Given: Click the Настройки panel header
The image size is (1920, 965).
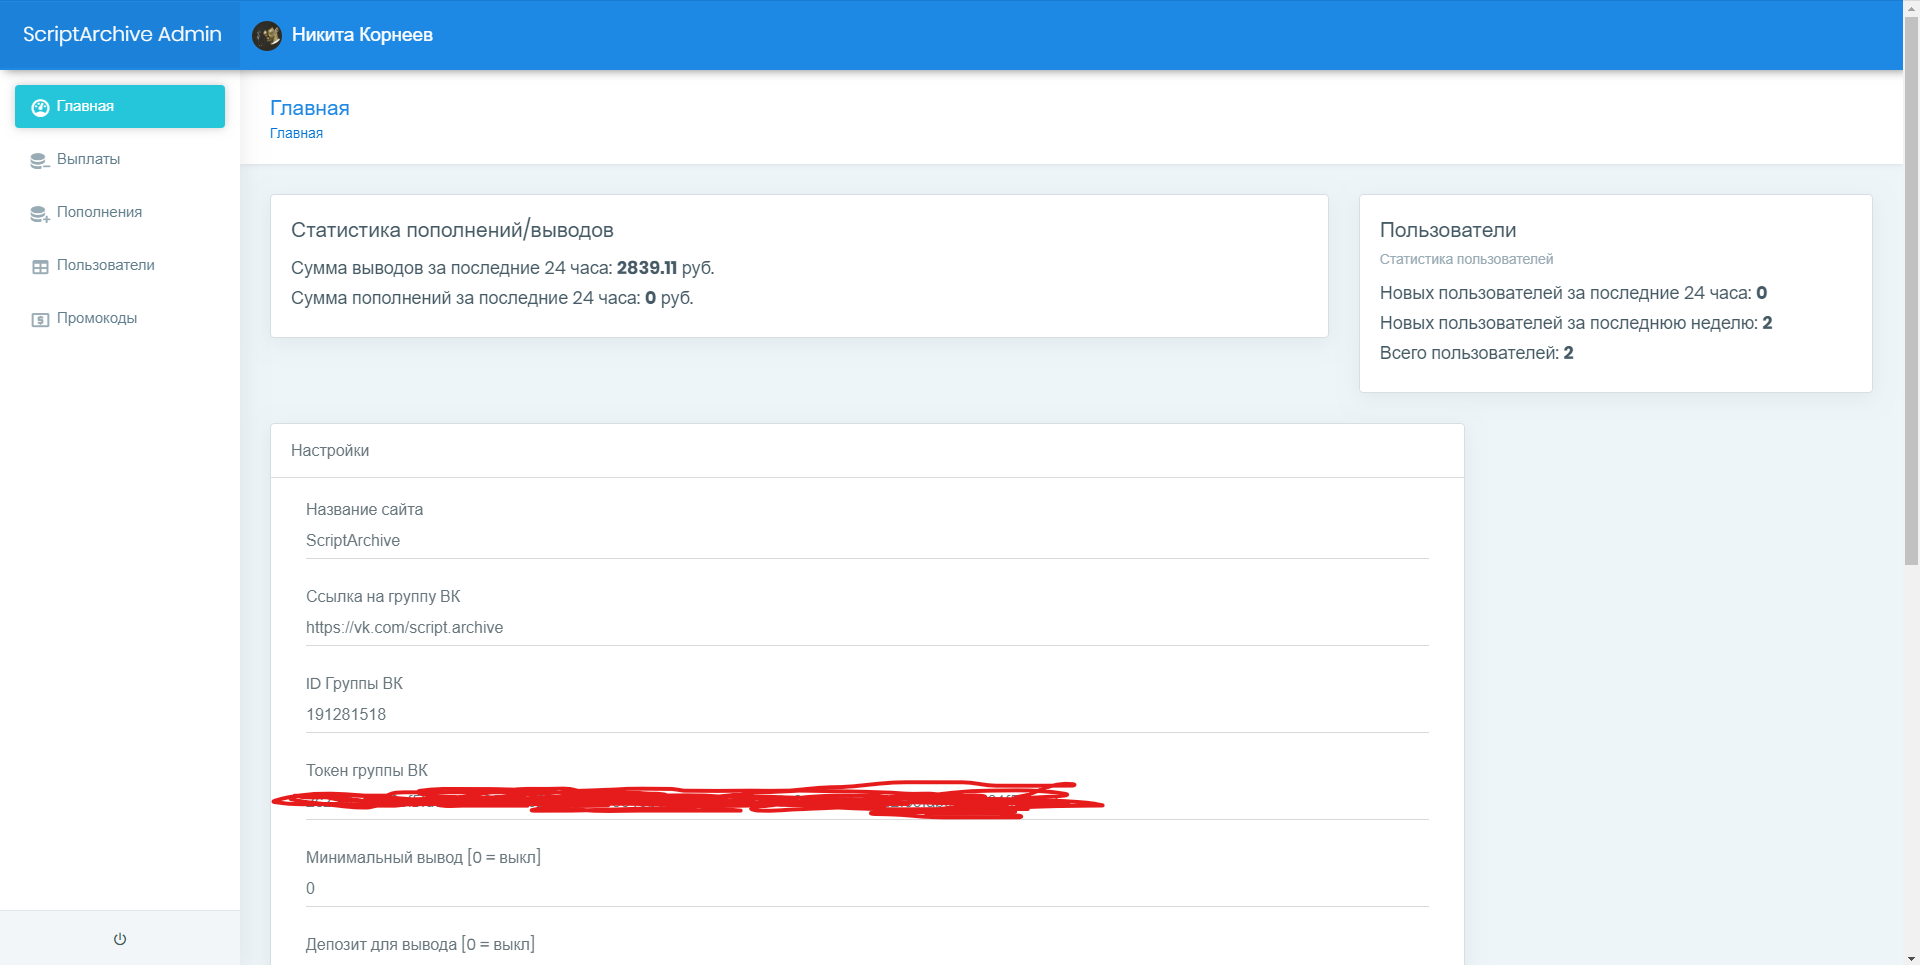Looking at the screenshot, I should (x=330, y=451).
